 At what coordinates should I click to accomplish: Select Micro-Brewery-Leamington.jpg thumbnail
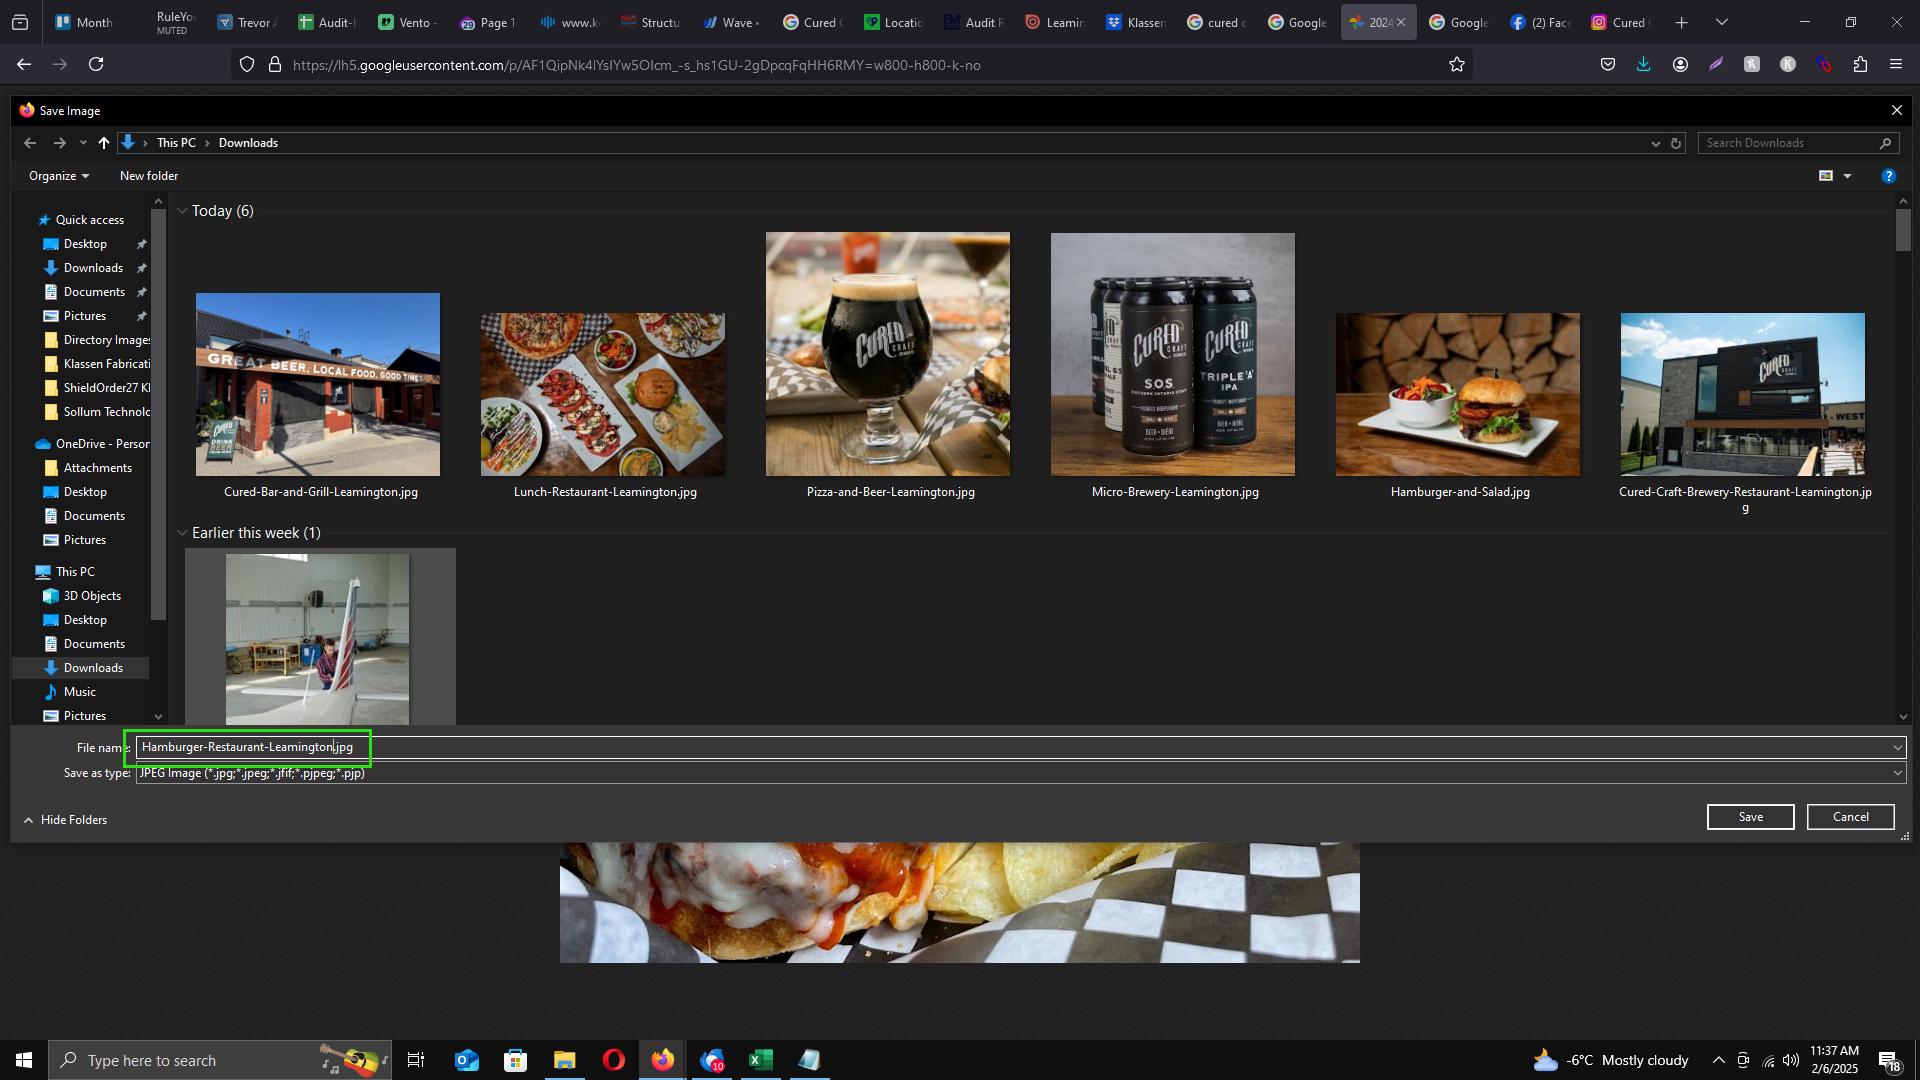[1172, 355]
